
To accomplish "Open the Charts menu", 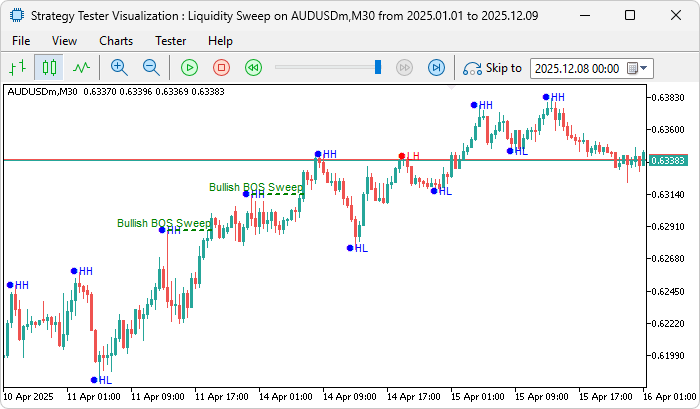I will point(116,41).
